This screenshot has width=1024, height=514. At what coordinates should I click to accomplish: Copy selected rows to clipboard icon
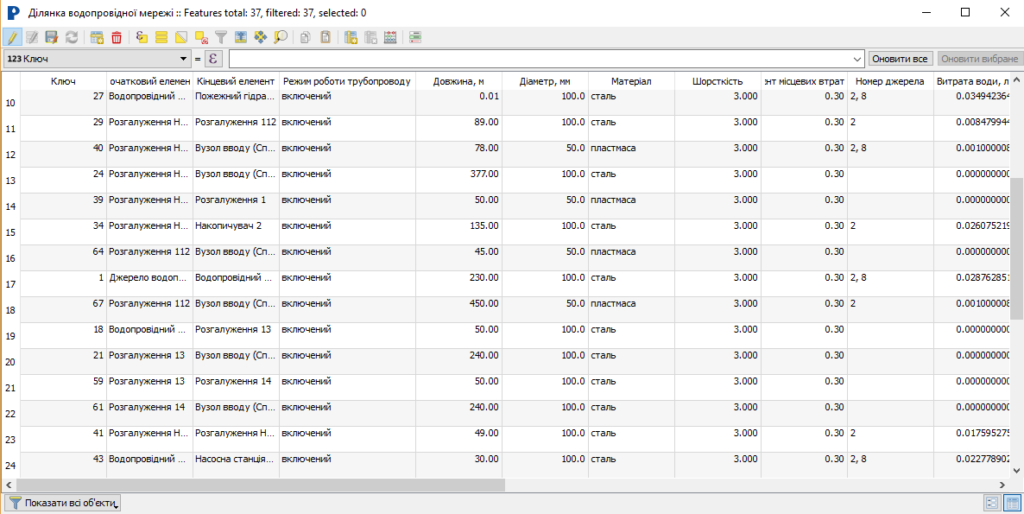(x=304, y=37)
